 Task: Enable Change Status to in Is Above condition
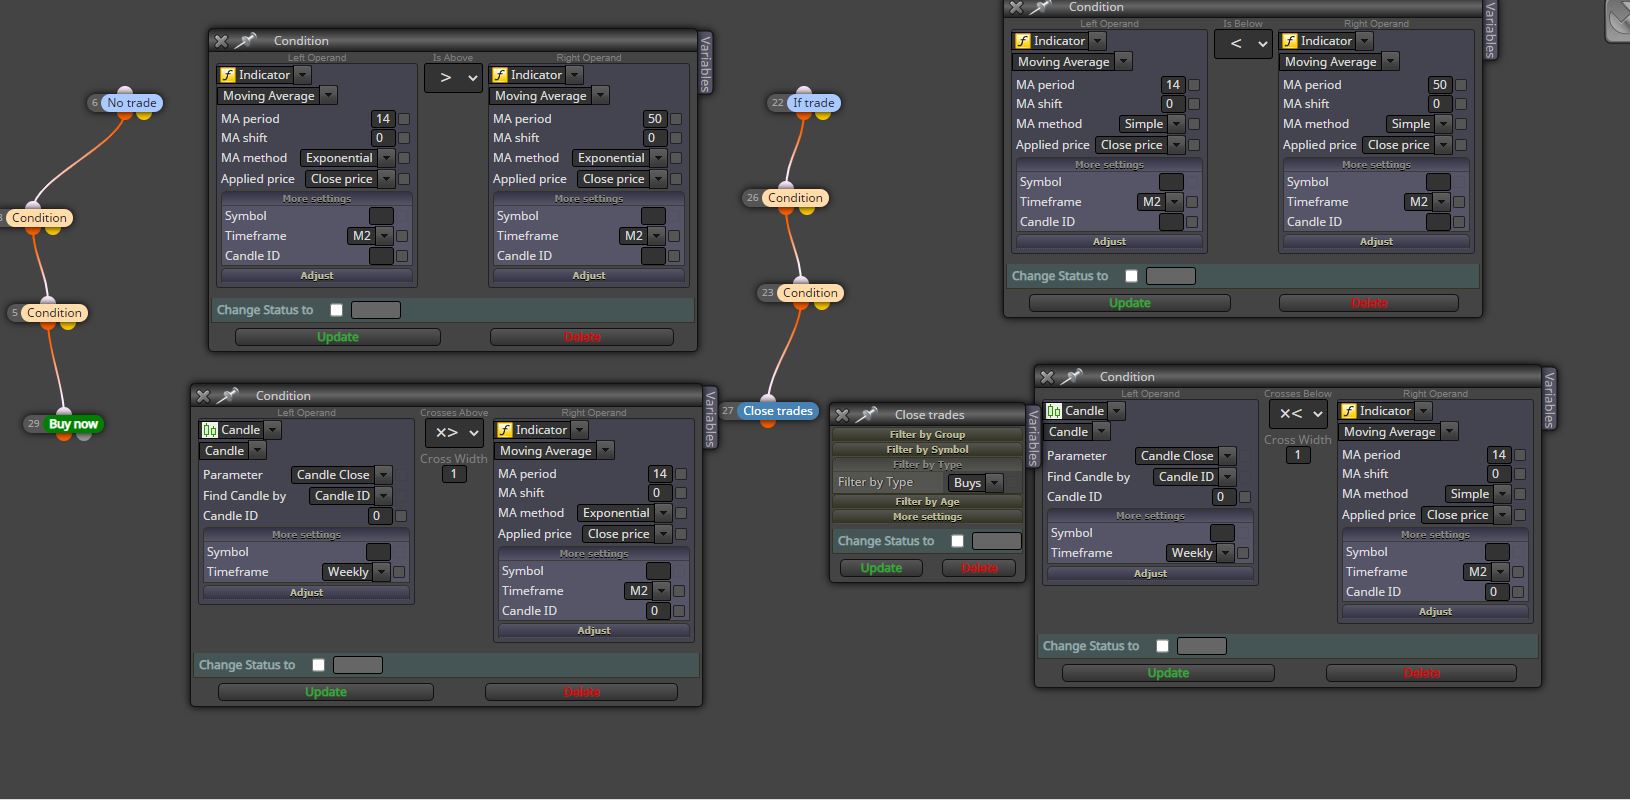(x=336, y=310)
